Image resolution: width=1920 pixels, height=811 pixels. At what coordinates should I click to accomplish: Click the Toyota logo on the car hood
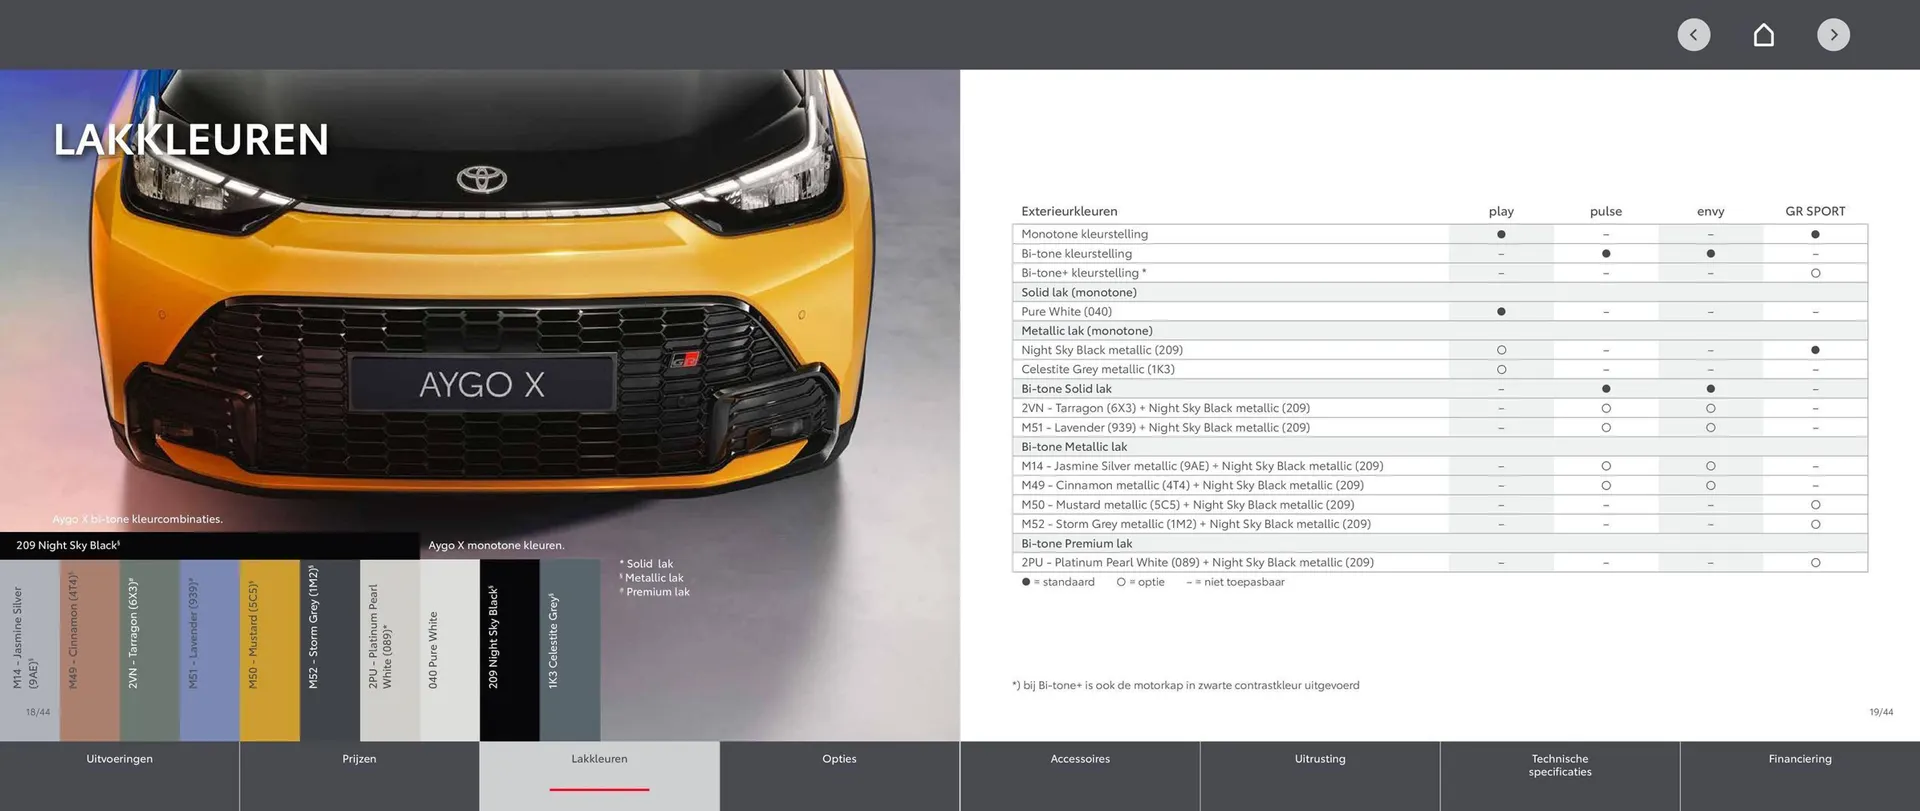pyautogui.click(x=482, y=179)
